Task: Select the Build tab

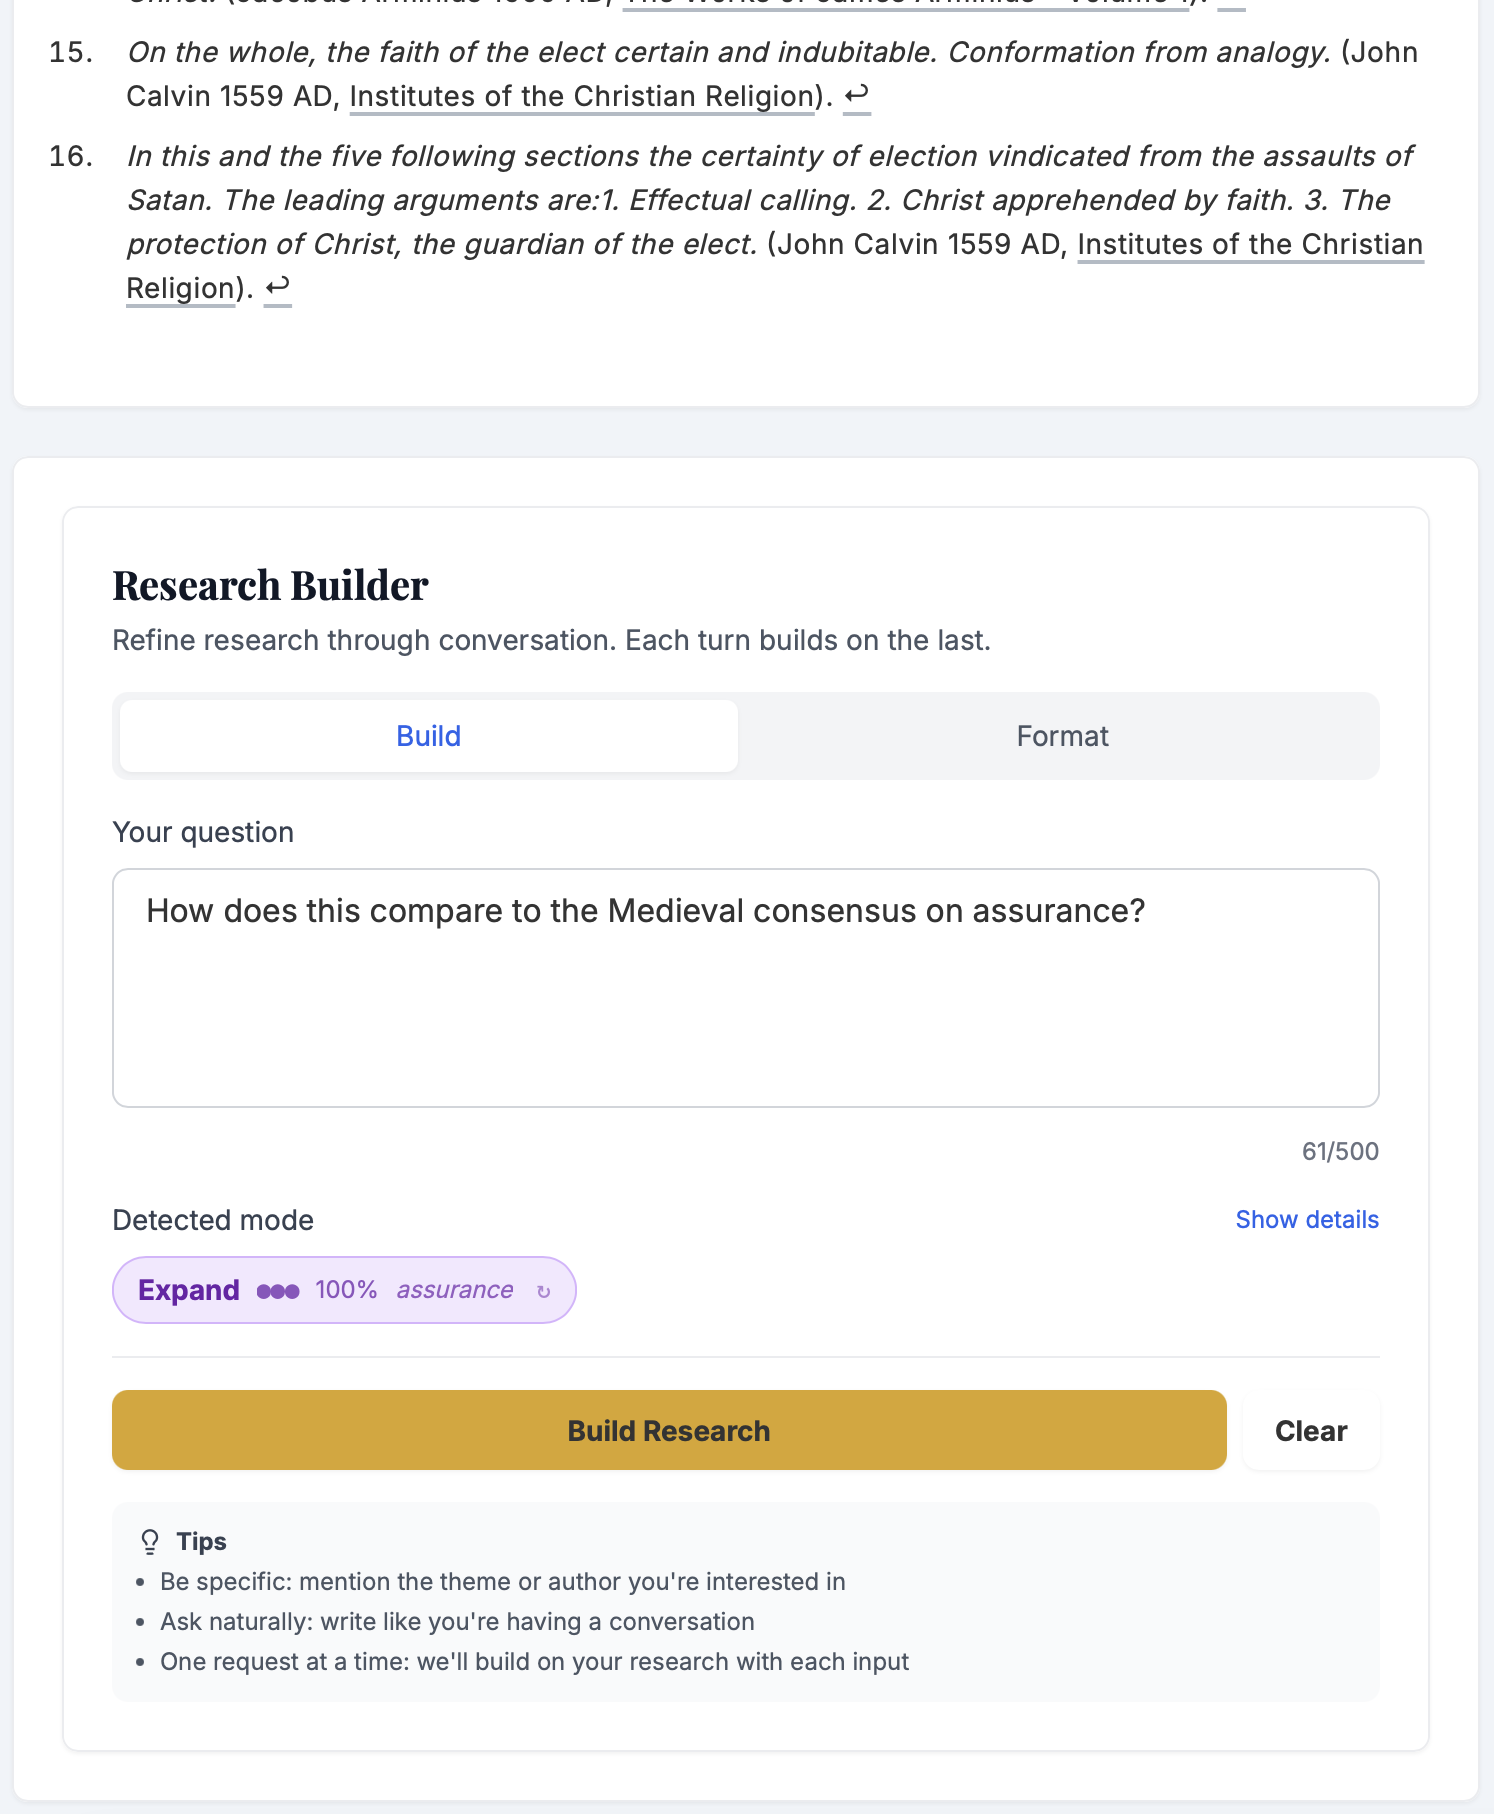Action: (427, 736)
